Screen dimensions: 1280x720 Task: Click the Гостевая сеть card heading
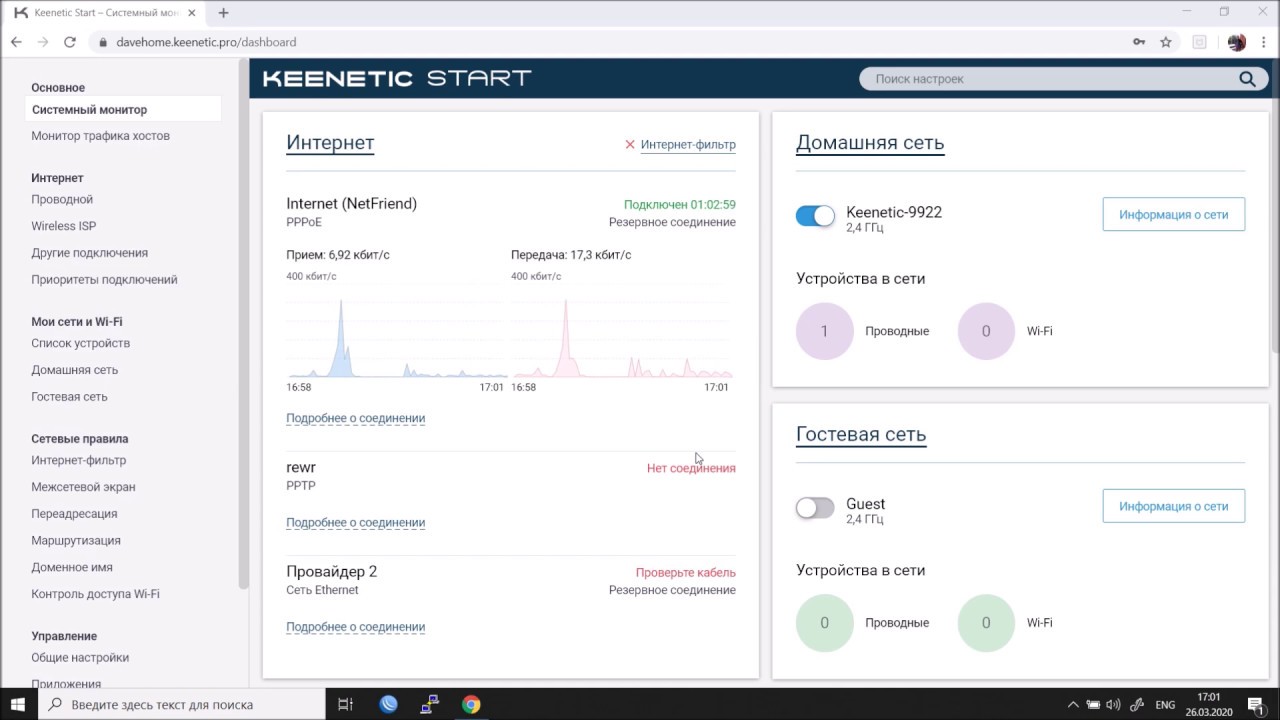(861, 435)
